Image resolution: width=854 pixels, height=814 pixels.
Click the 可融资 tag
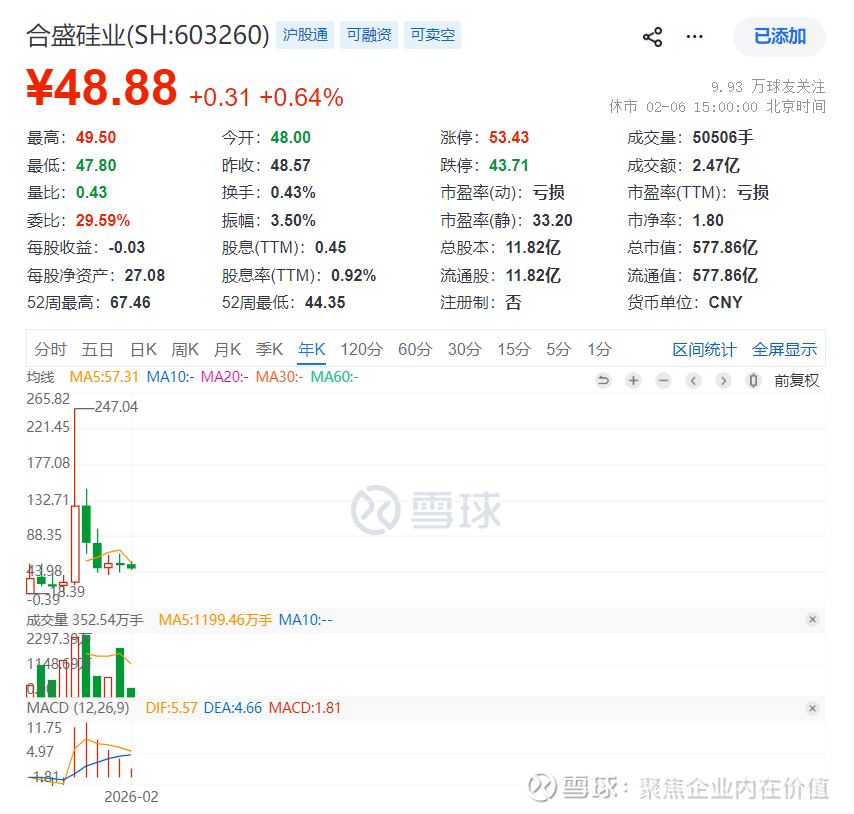[369, 35]
